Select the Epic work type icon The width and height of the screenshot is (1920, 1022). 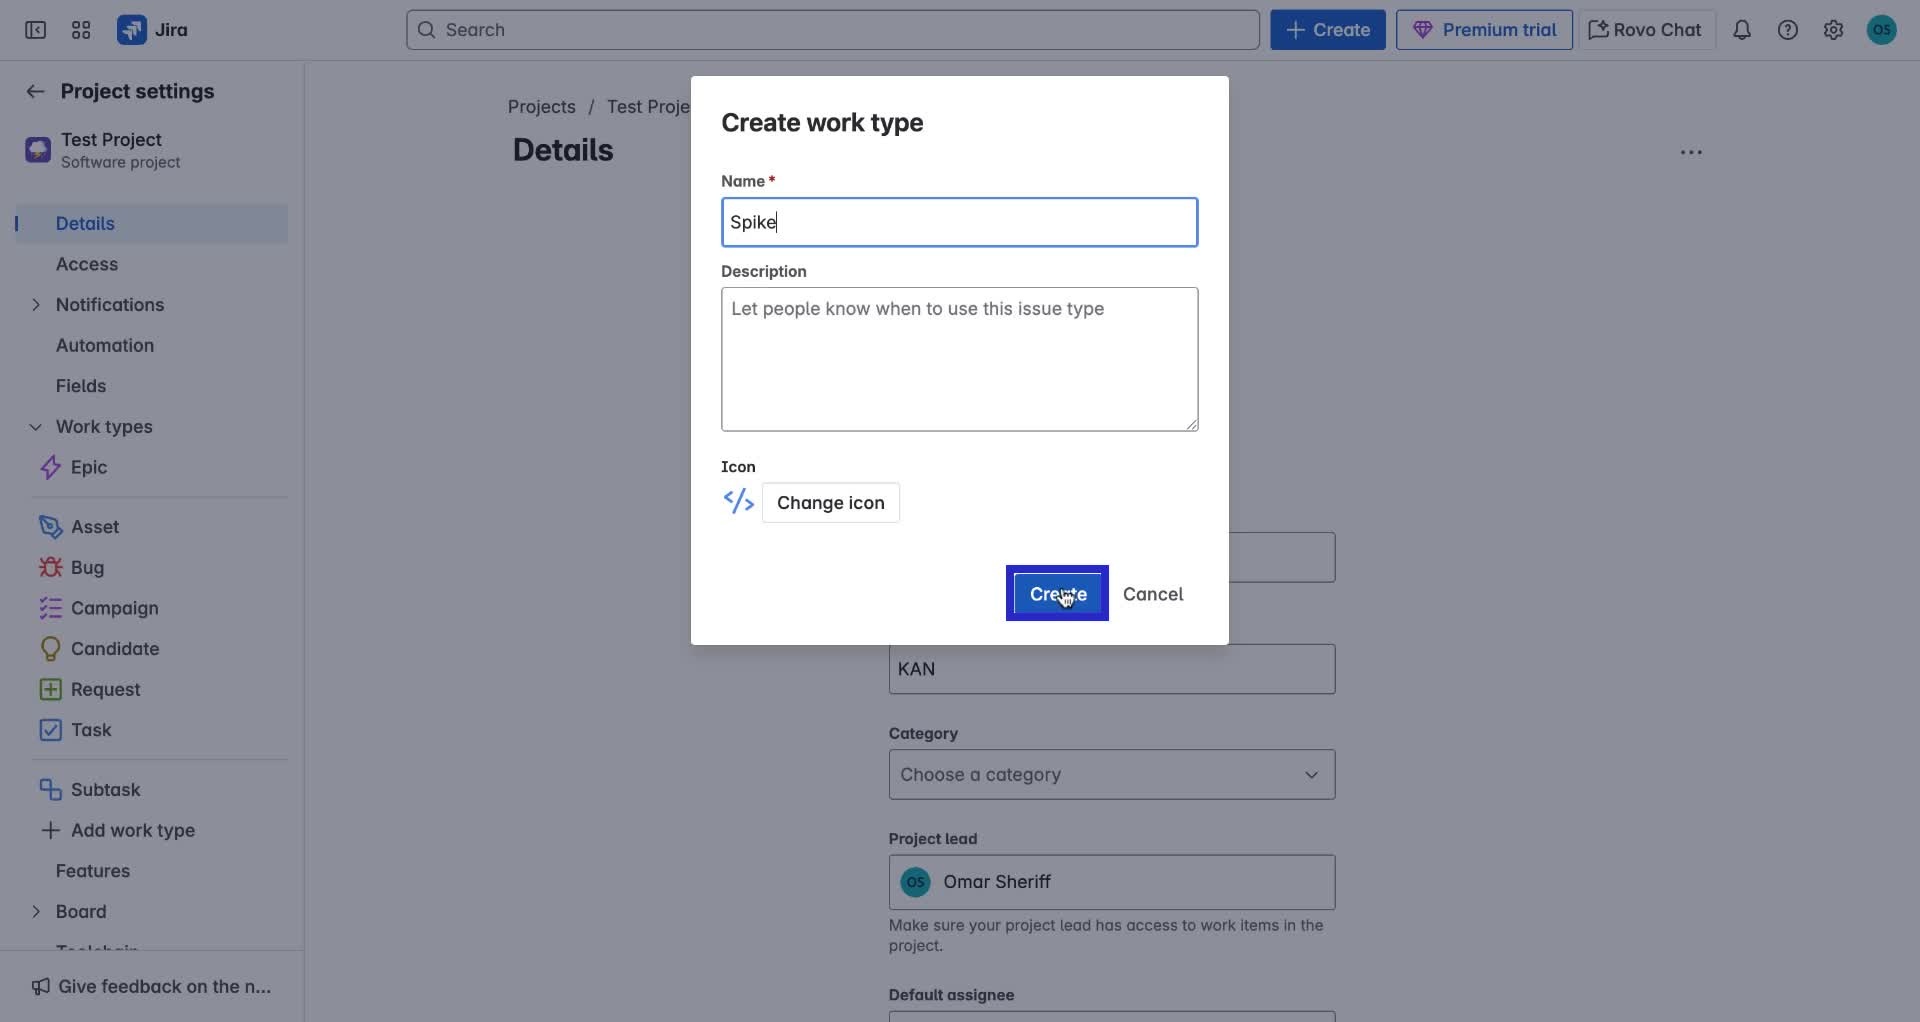(51, 467)
